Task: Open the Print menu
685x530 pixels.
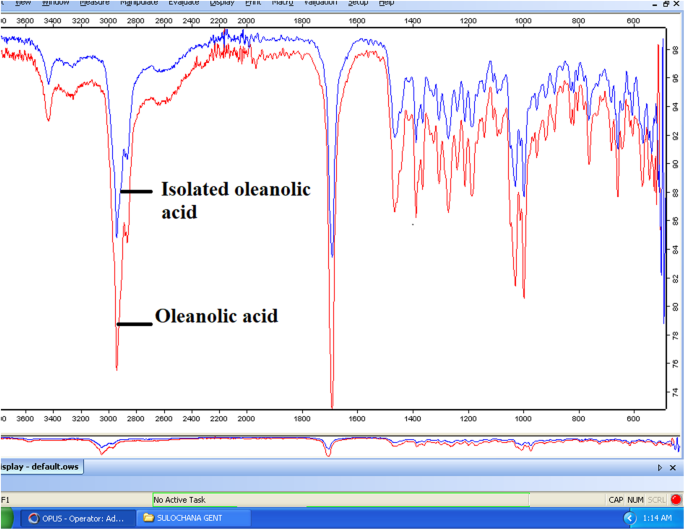Action: point(253,3)
